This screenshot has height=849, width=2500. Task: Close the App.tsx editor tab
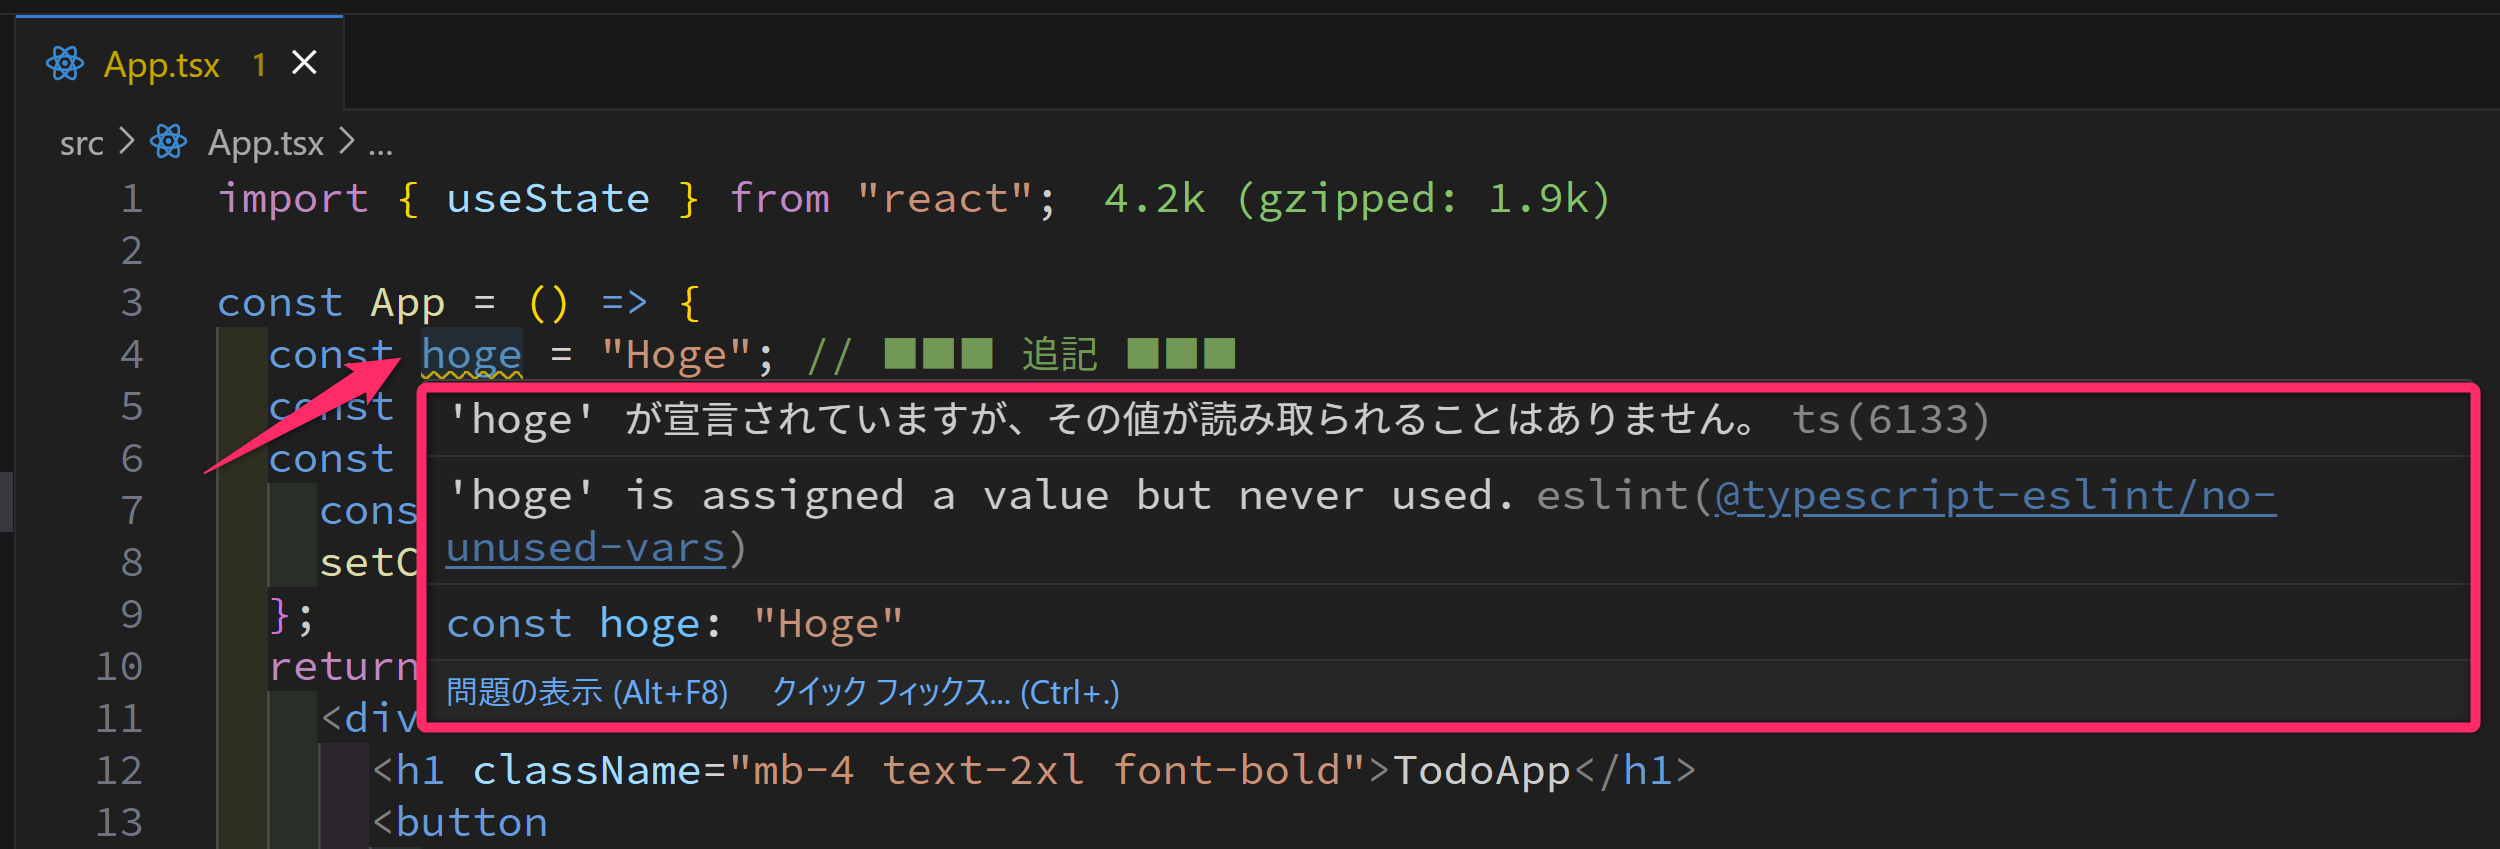tap(304, 63)
